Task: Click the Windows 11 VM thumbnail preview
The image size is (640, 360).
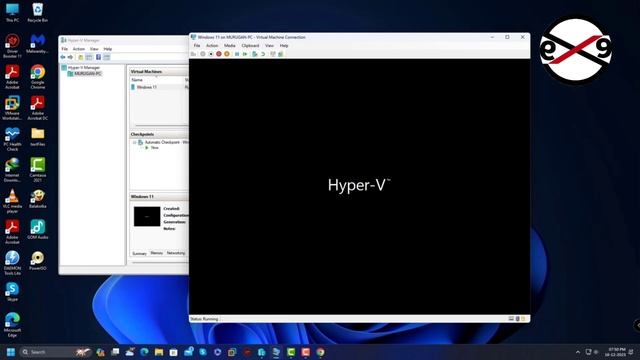Action: click(x=147, y=216)
